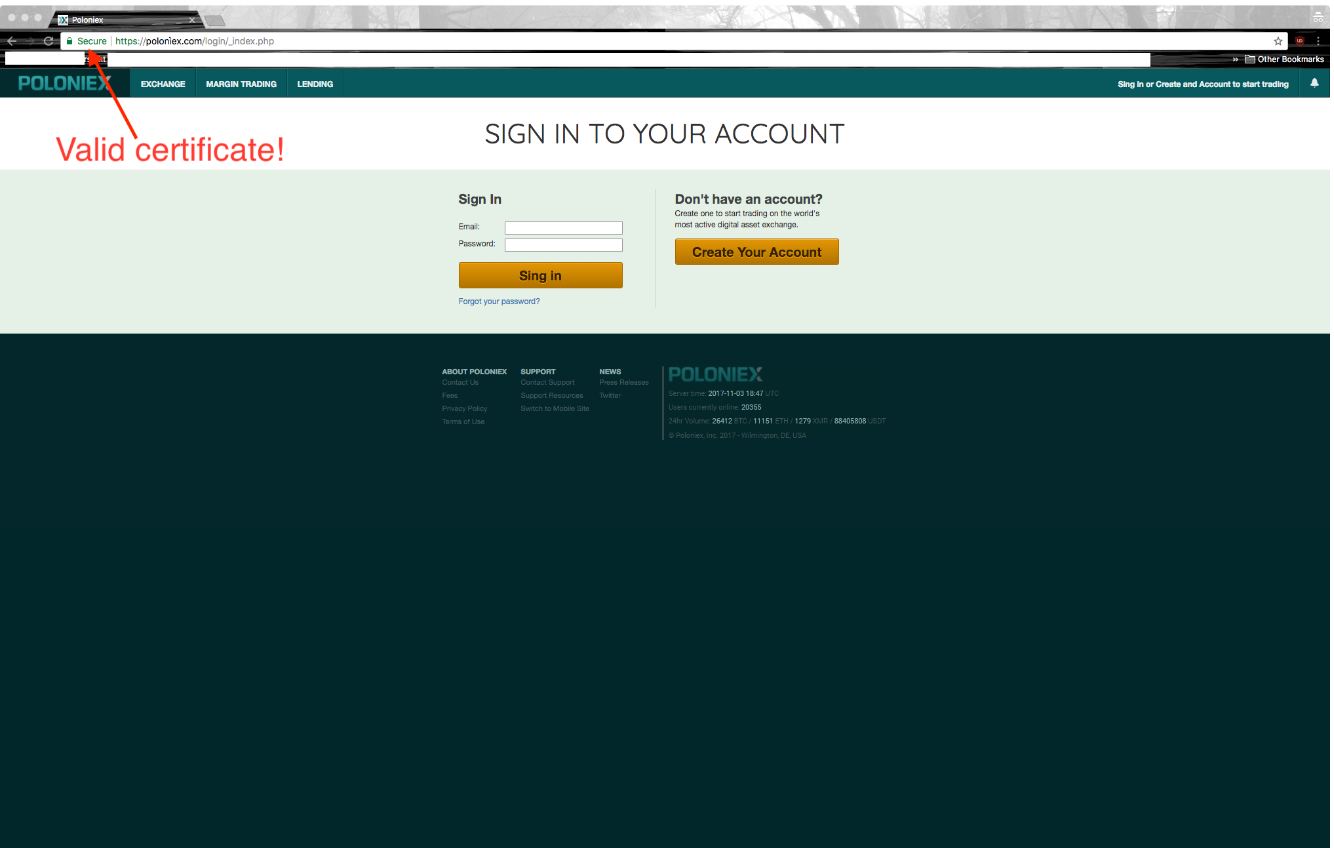Click the orange Sing in button
1334x848 pixels.
[x=540, y=275]
